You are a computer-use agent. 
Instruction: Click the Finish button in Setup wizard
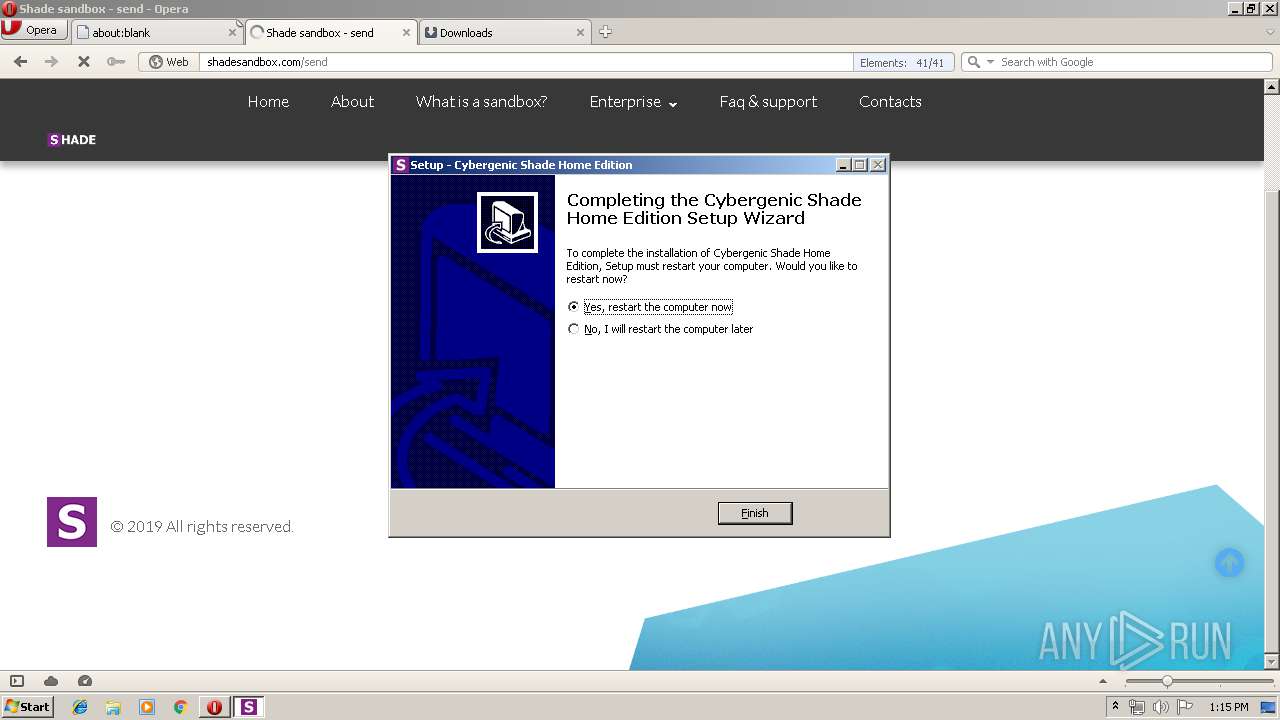point(755,513)
